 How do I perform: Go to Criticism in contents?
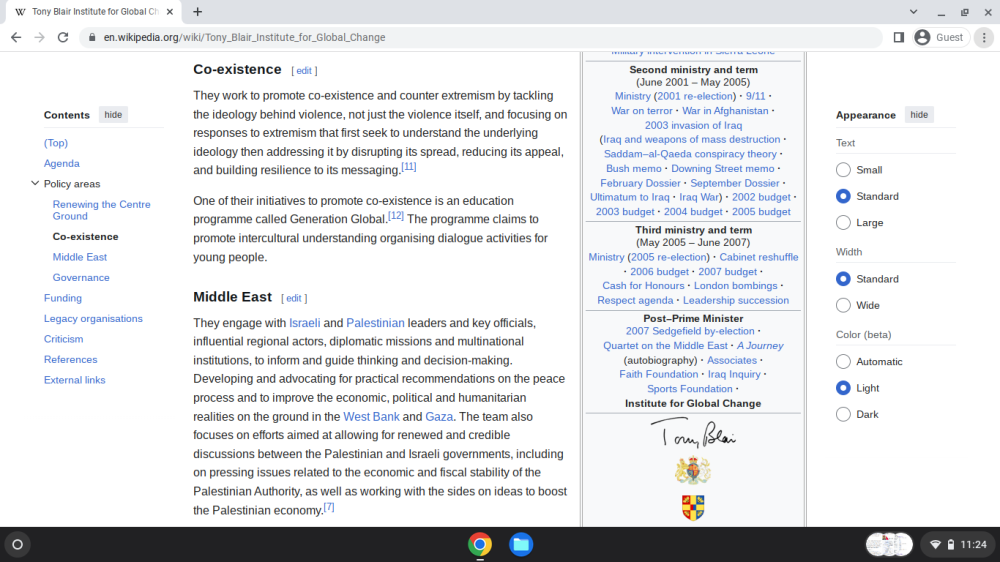pos(63,339)
